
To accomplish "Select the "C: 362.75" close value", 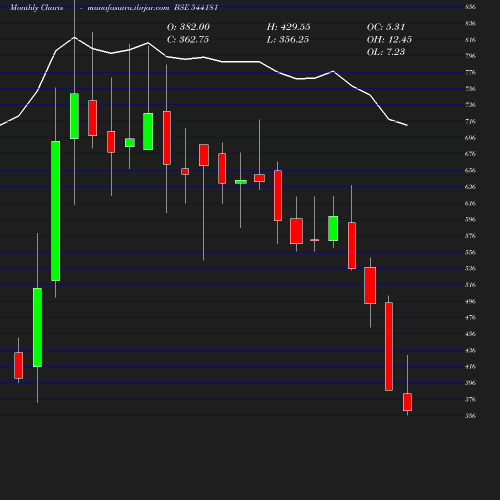I will click(x=188, y=40).
